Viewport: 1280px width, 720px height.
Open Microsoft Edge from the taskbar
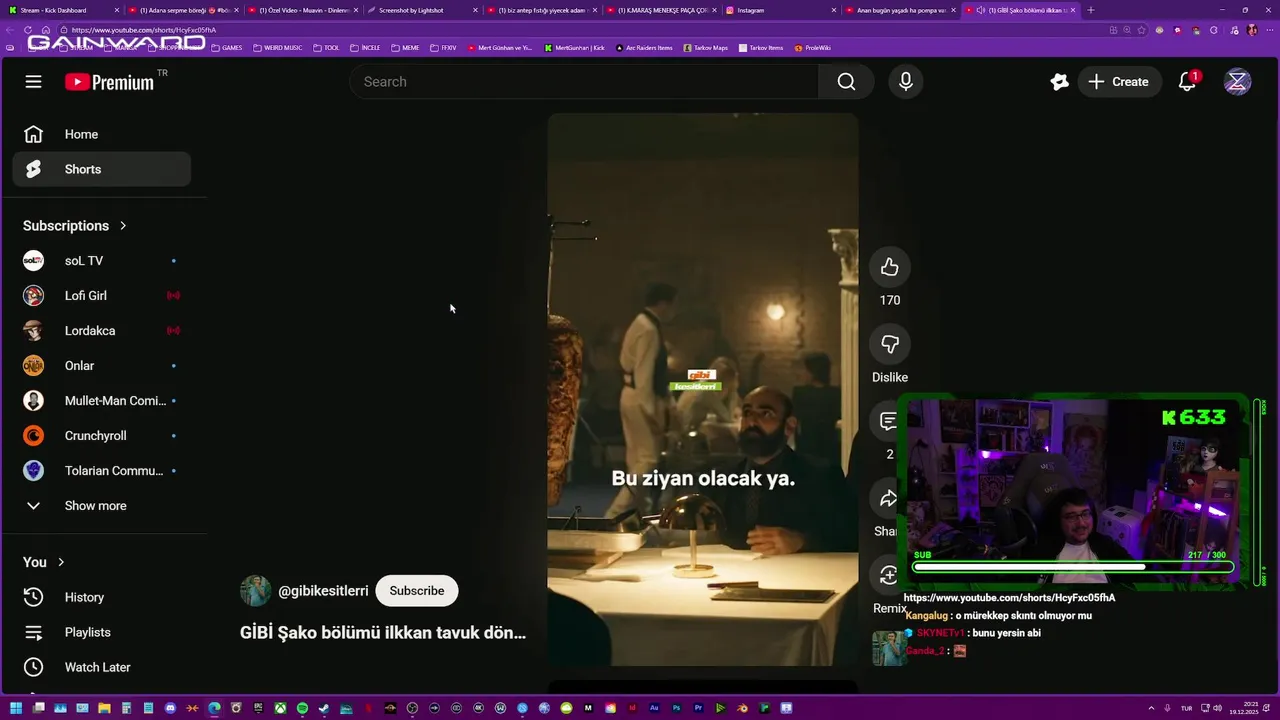pos(214,708)
